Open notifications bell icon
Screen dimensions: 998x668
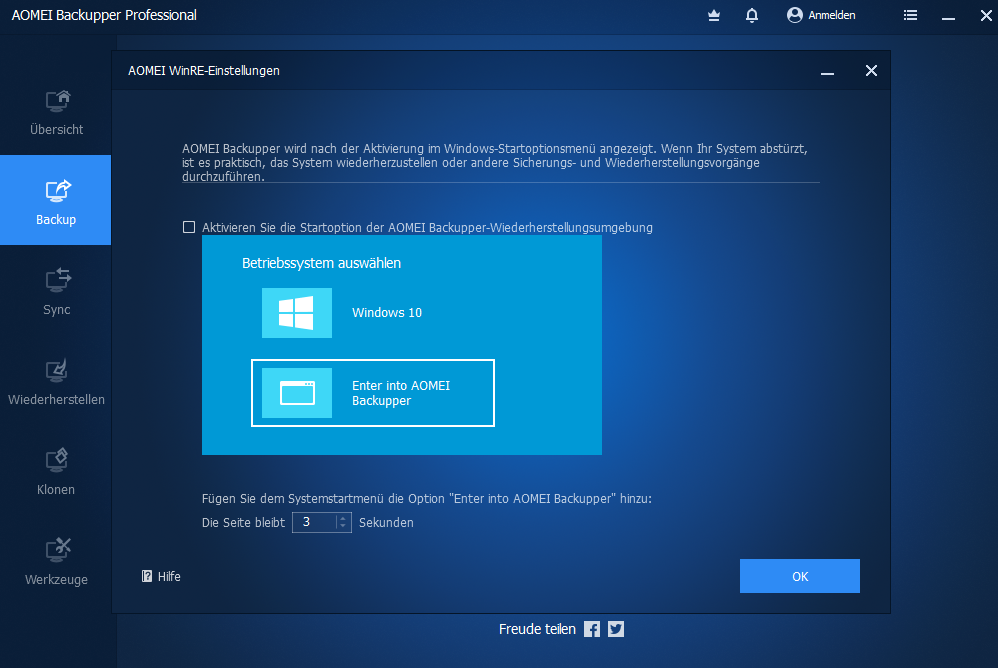click(x=752, y=15)
